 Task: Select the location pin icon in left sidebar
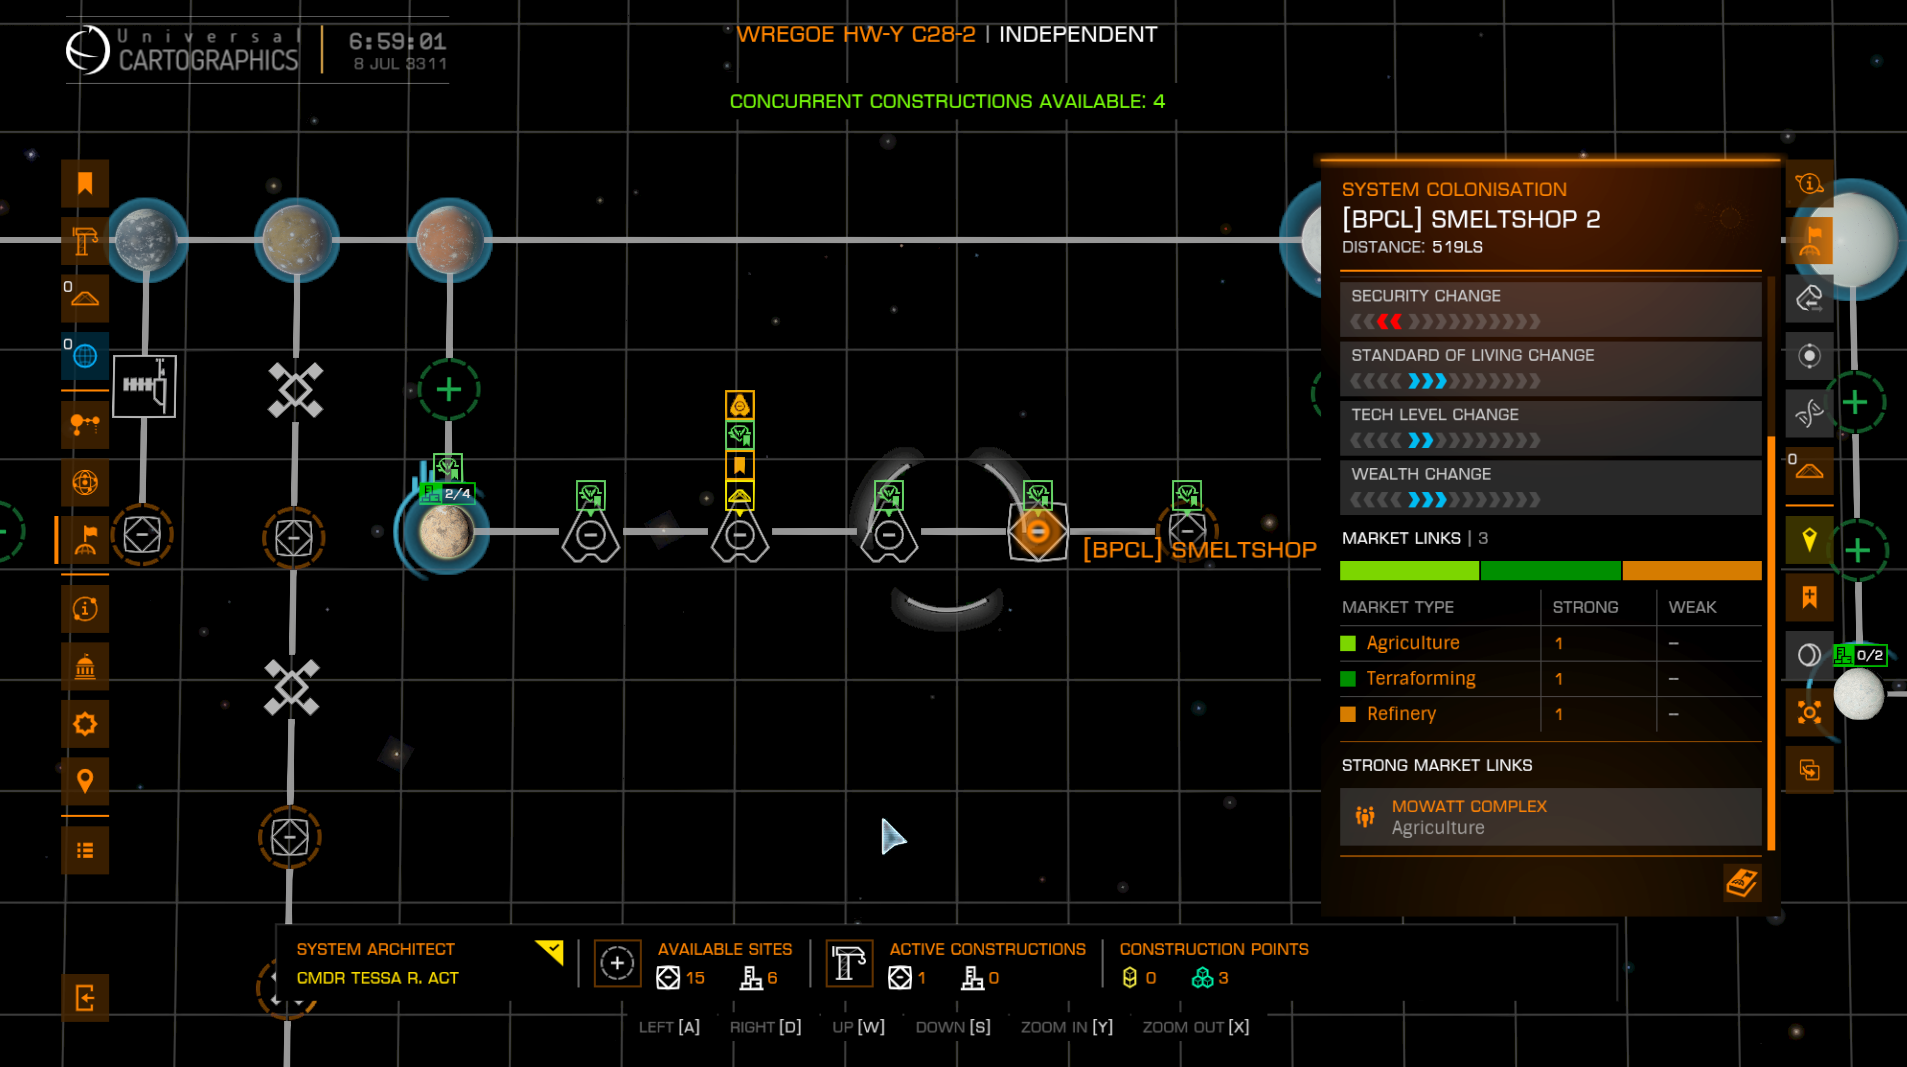[x=85, y=781]
